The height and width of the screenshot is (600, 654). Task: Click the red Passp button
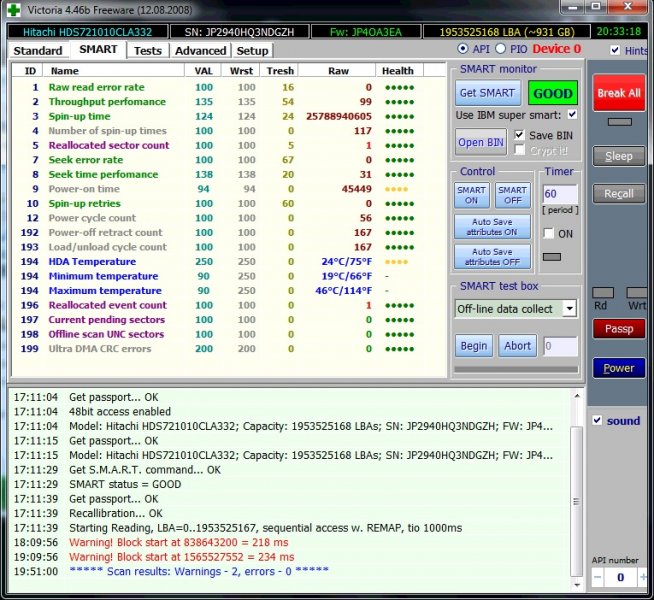pyautogui.click(x=618, y=328)
